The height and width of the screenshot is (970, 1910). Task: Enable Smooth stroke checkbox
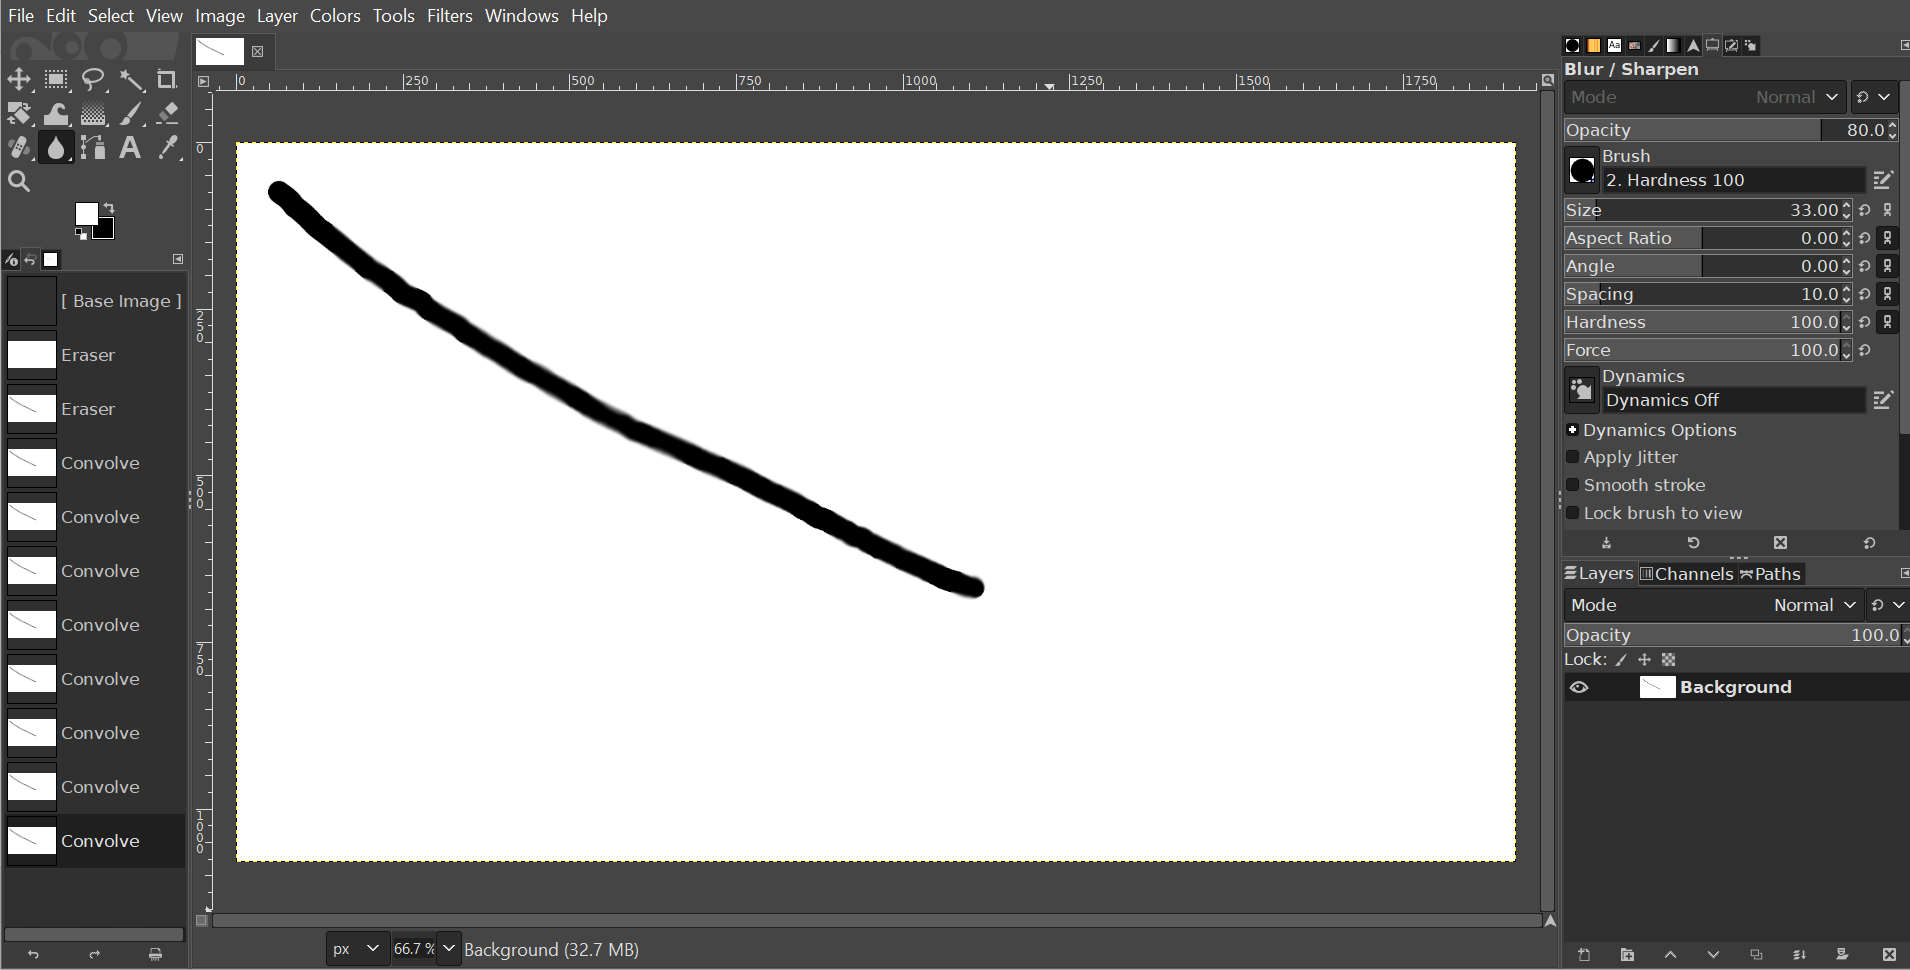(1573, 485)
